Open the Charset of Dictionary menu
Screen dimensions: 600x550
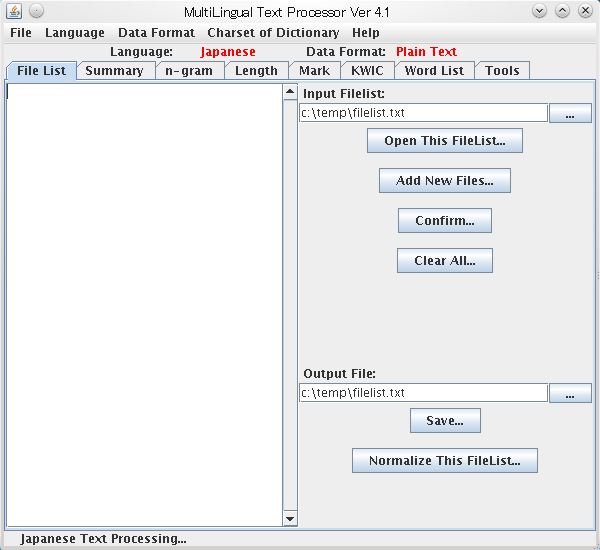273,33
